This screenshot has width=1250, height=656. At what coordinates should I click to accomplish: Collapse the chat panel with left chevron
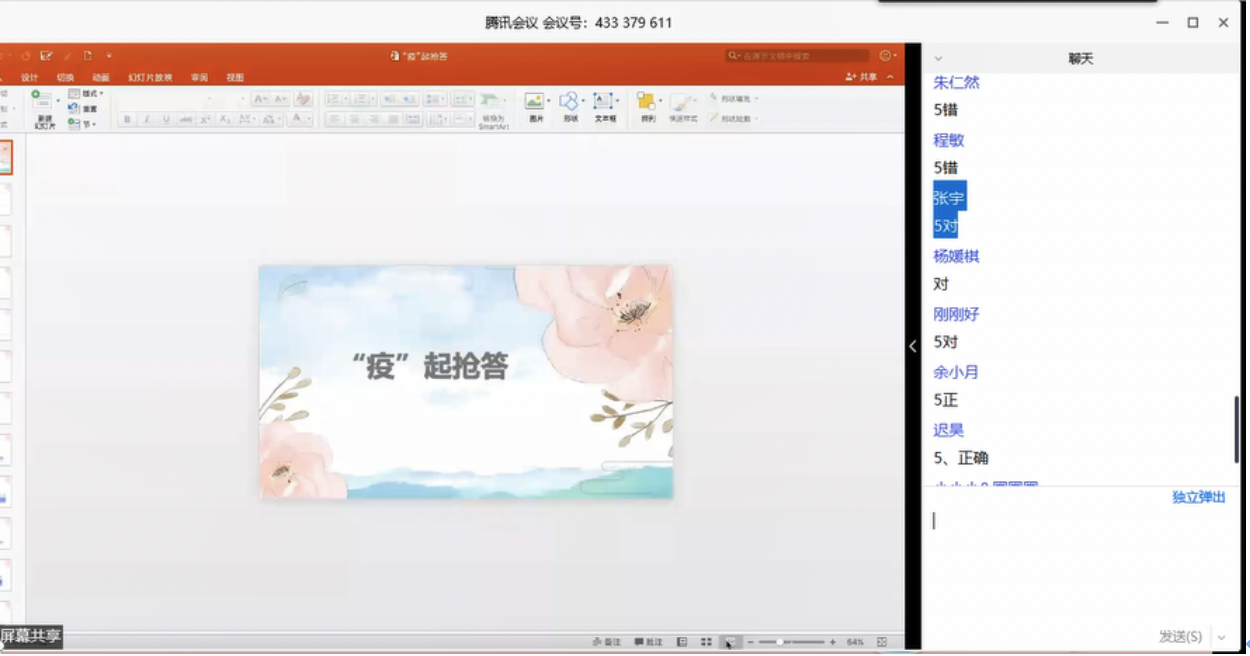coord(912,346)
